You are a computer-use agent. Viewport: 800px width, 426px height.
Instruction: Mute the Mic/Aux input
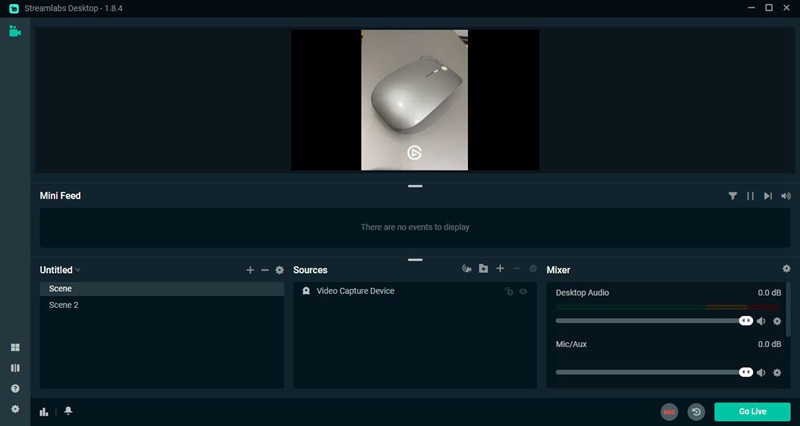[x=761, y=373]
